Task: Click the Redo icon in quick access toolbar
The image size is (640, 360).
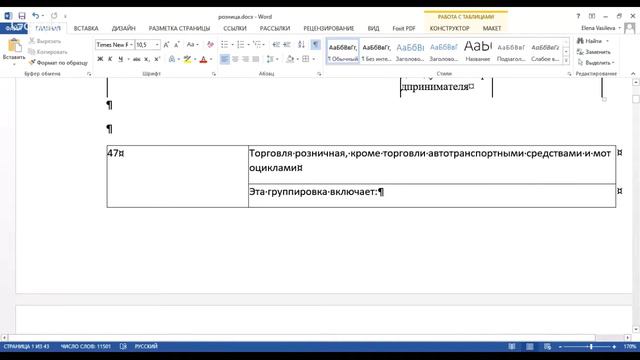Action: tap(54, 16)
